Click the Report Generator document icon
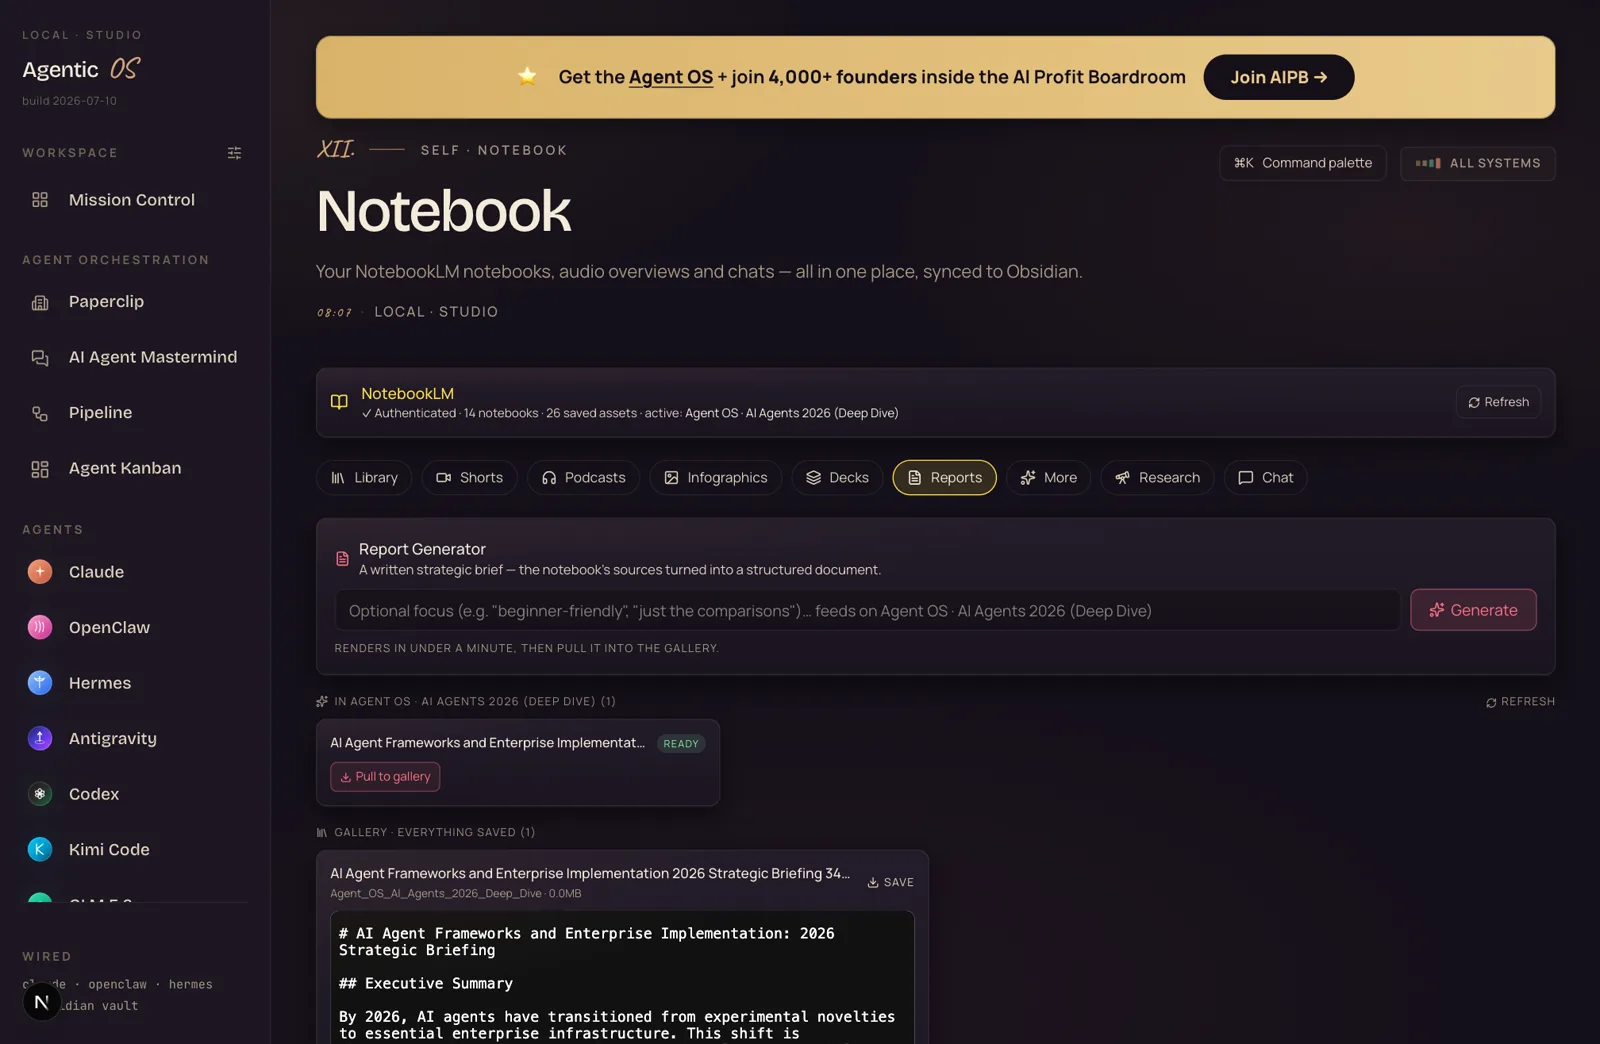The width and height of the screenshot is (1600, 1044). (x=342, y=559)
